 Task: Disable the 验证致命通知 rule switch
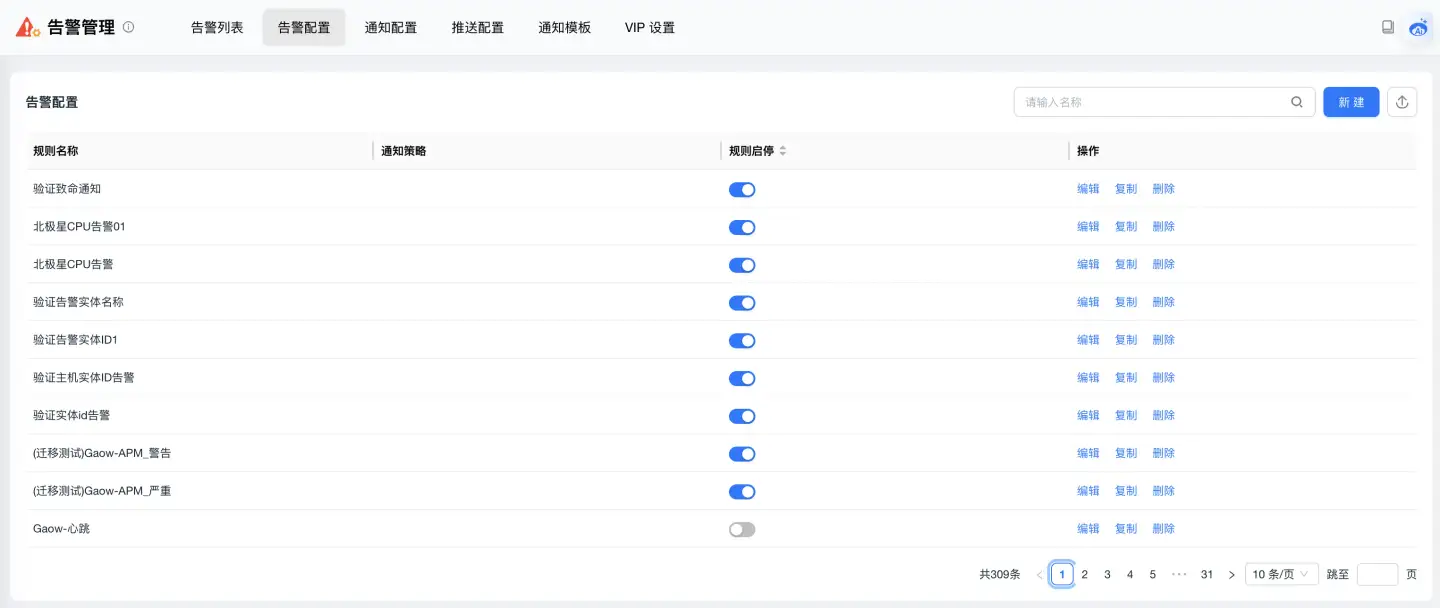pyautogui.click(x=742, y=189)
